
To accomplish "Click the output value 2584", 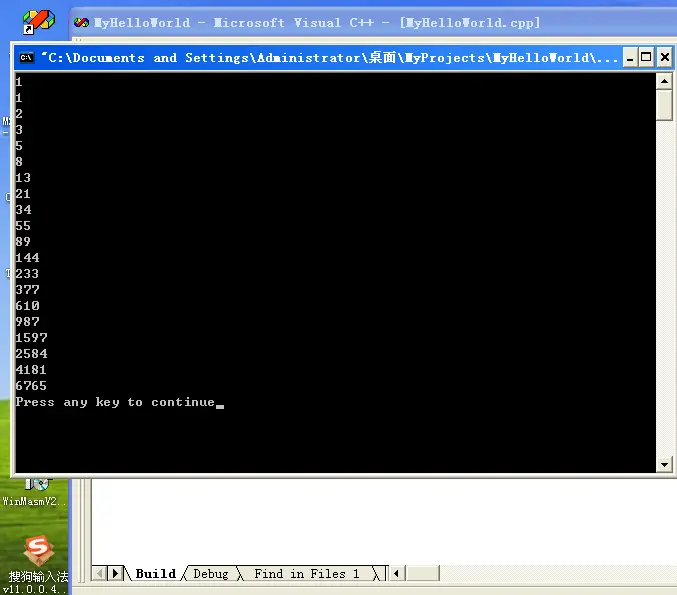I will point(31,354).
